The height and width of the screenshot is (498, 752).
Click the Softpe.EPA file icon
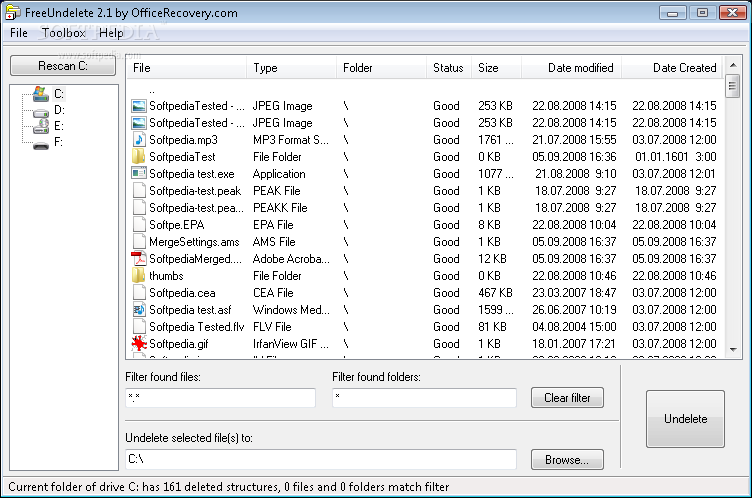(x=139, y=225)
